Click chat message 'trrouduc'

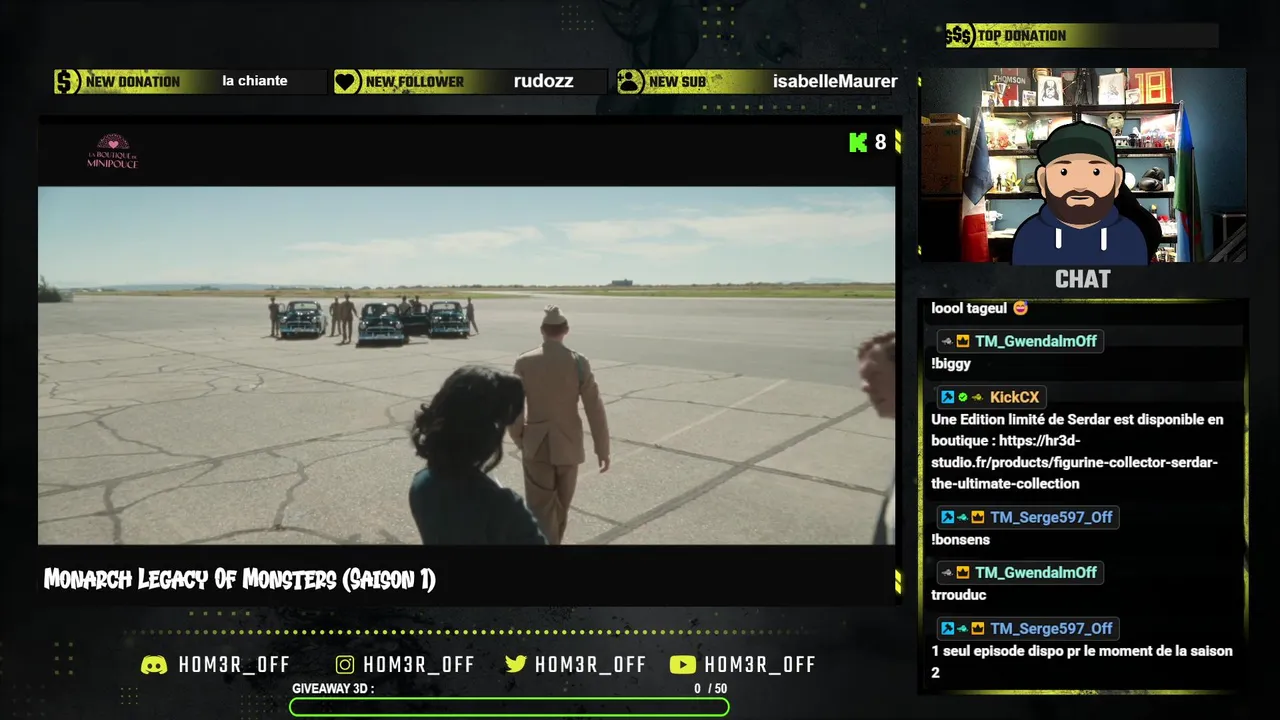(x=959, y=595)
